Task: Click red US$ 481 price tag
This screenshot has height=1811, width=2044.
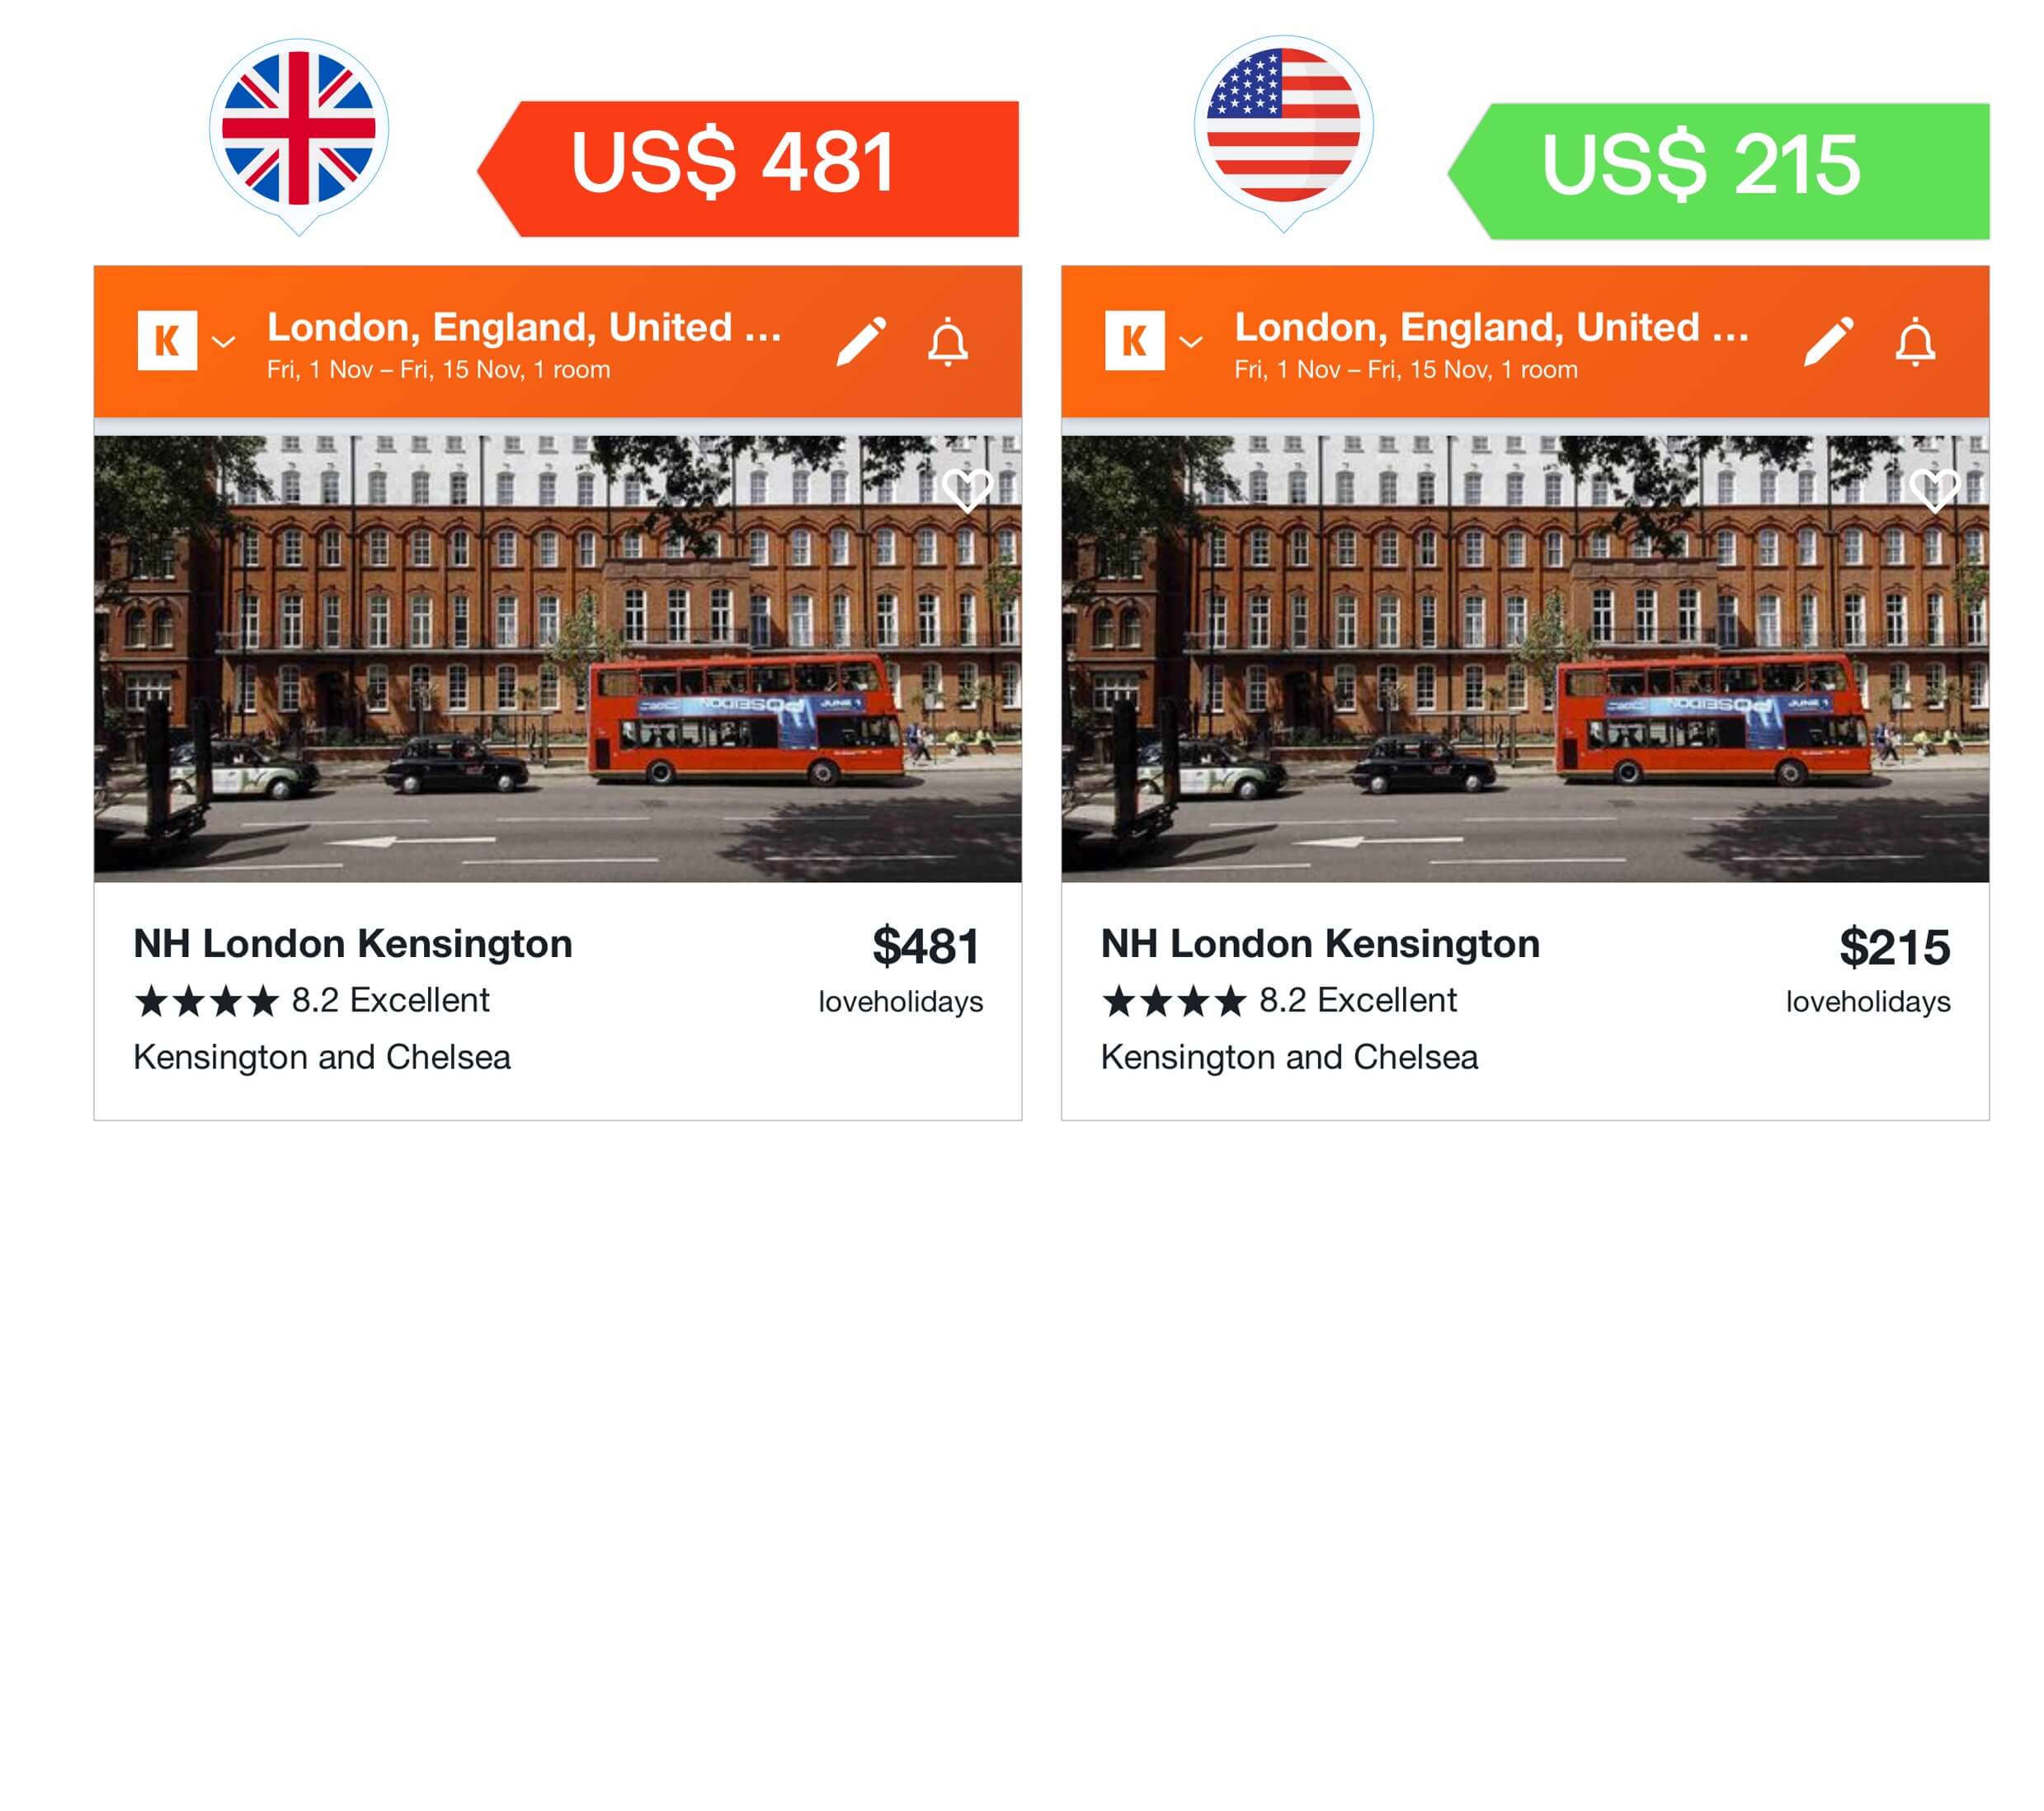Action: coord(748,169)
